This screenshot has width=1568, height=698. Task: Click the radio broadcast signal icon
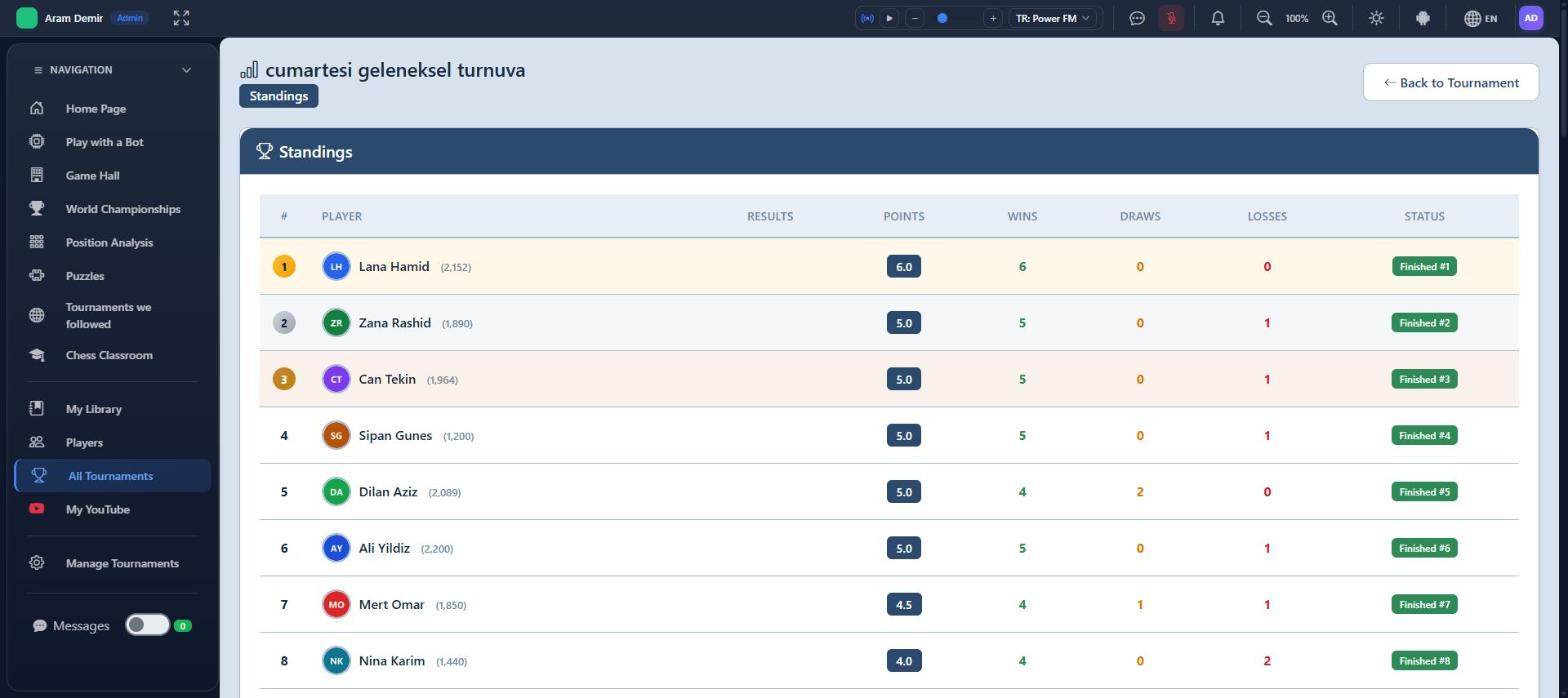coord(867,18)
